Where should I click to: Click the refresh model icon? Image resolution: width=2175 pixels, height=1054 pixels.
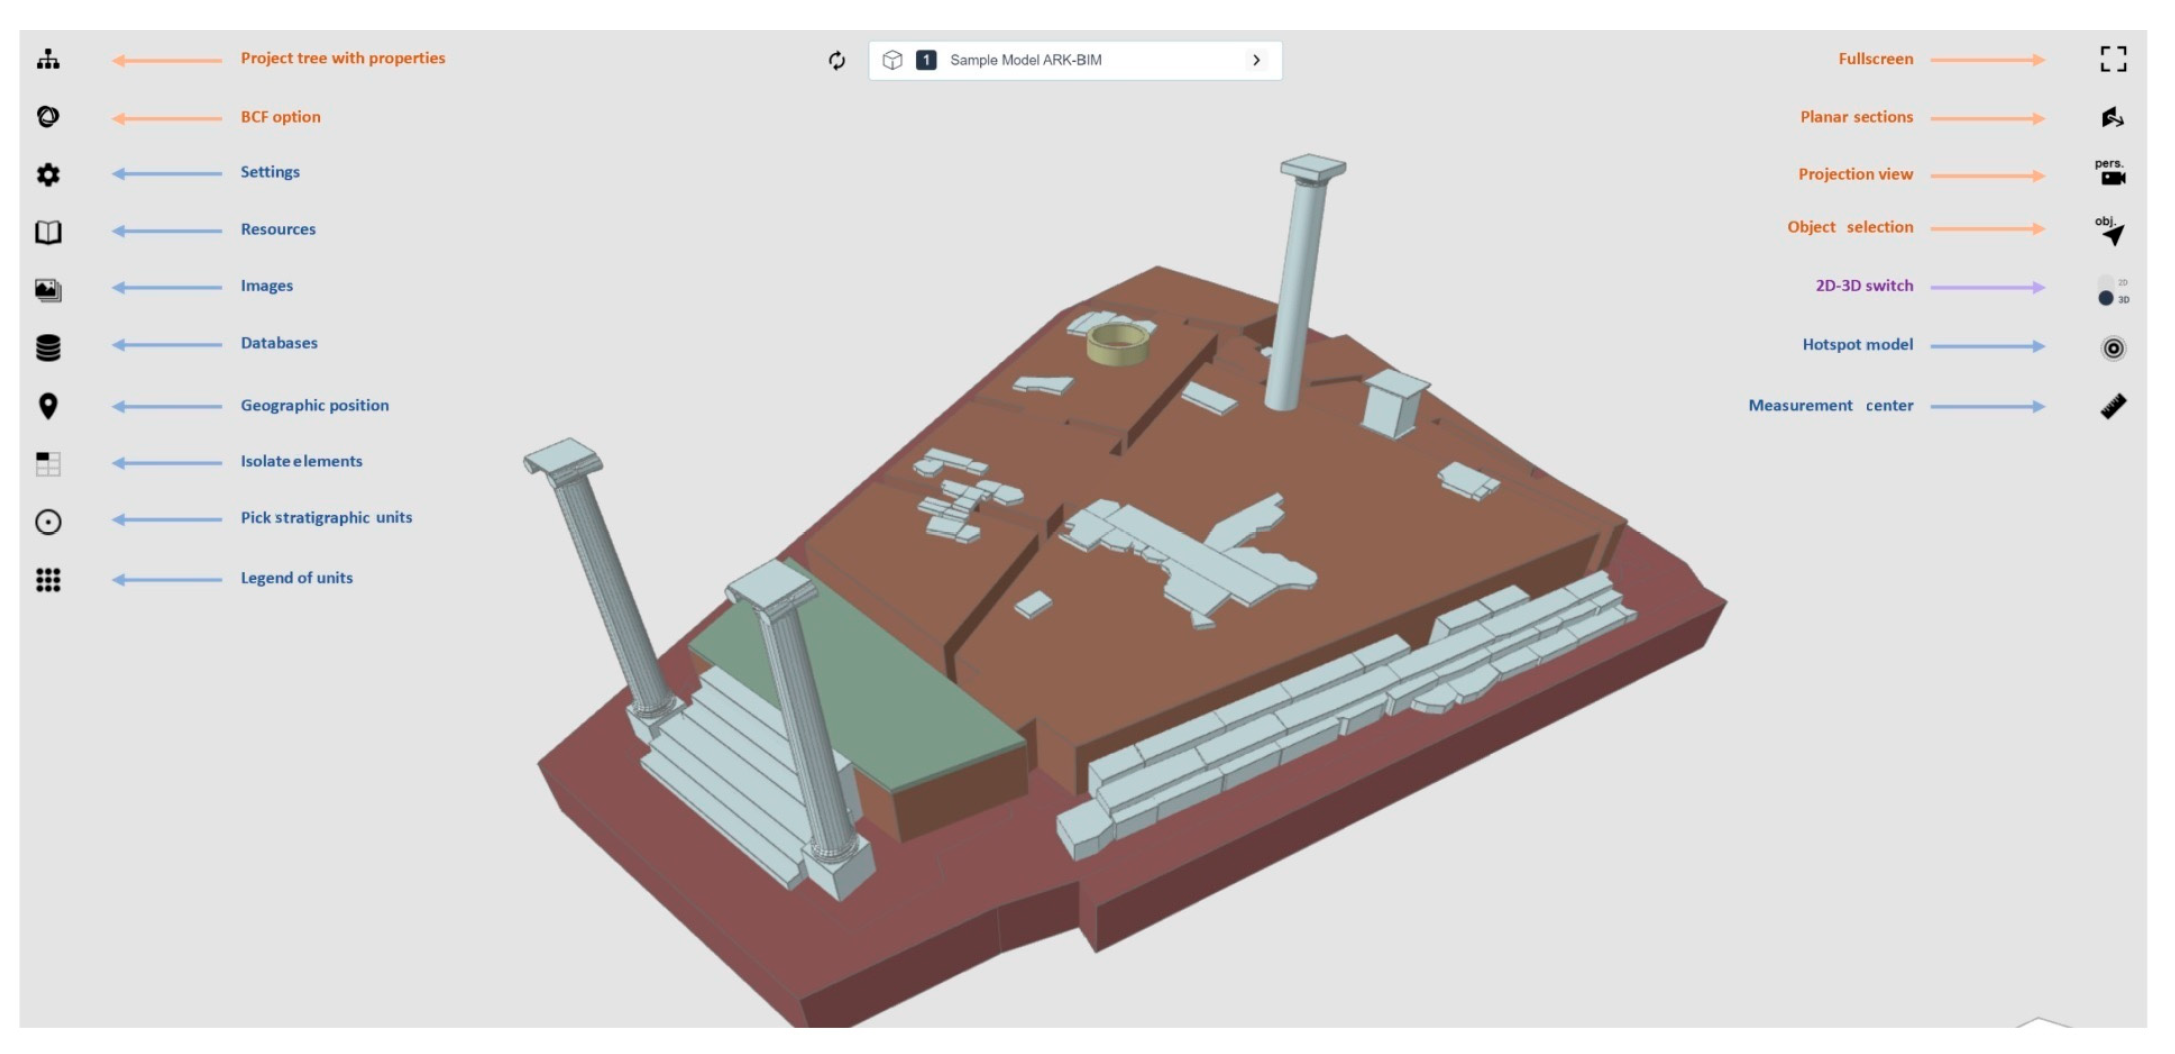[837, 61]
